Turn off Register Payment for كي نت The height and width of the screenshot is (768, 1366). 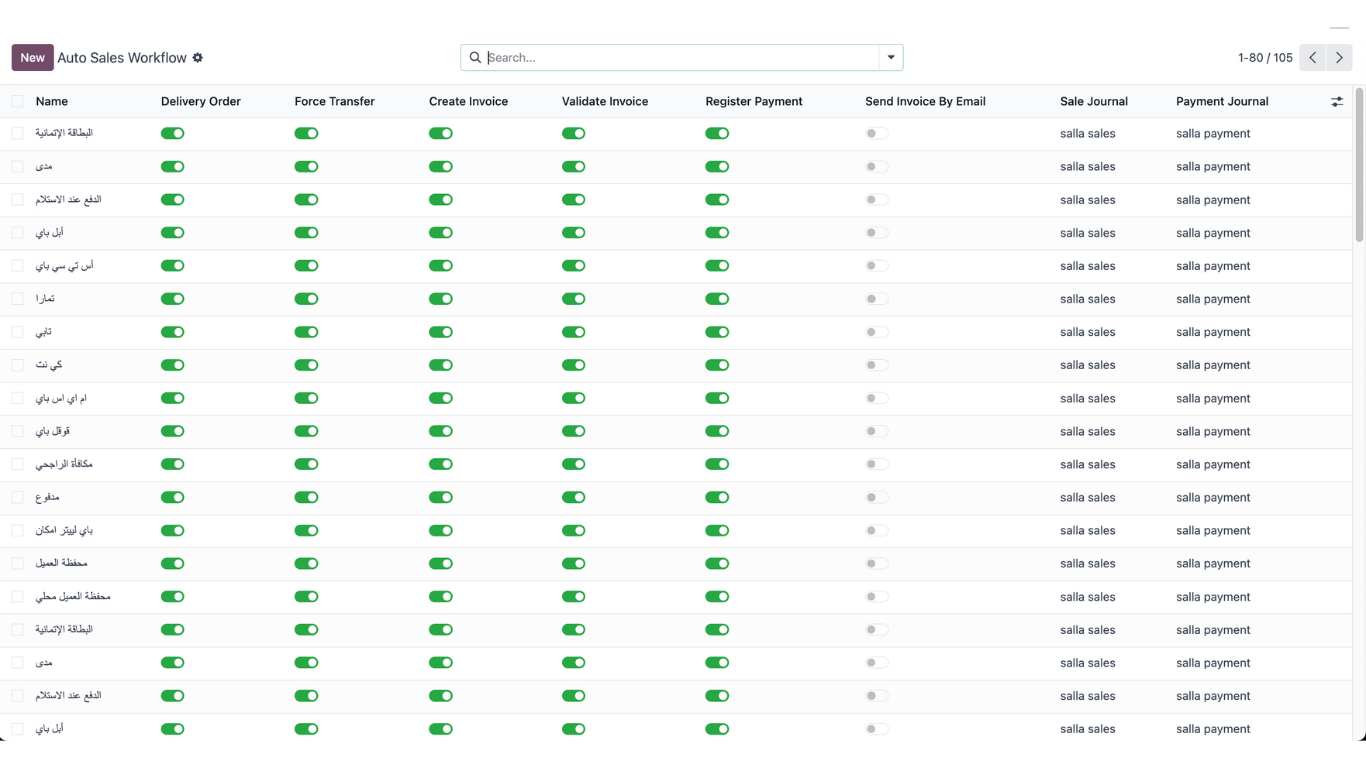click(717, 365)
